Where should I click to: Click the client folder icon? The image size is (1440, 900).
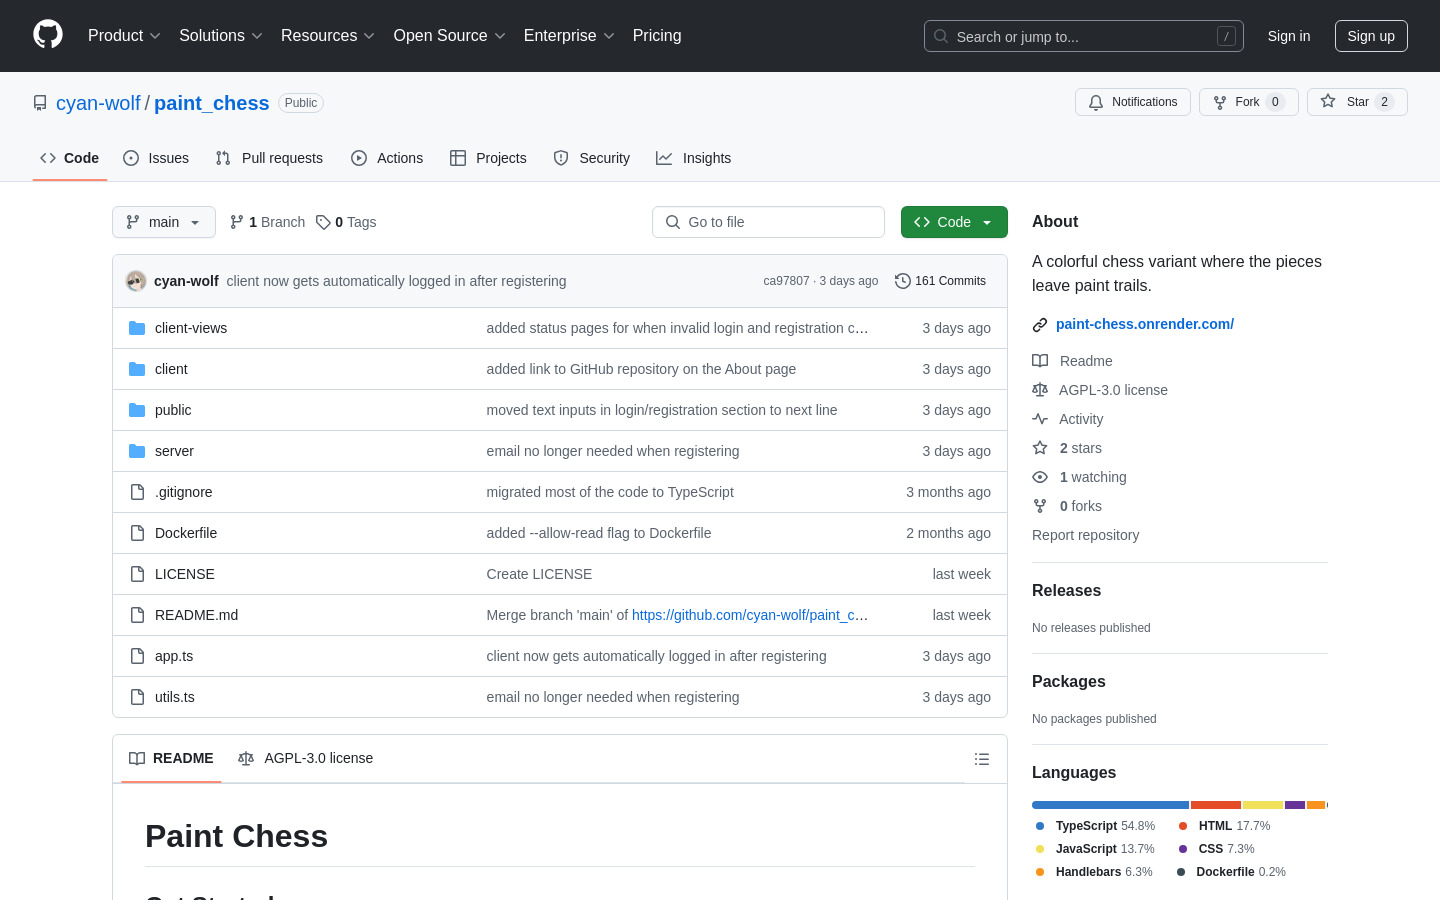pos(137,369)
